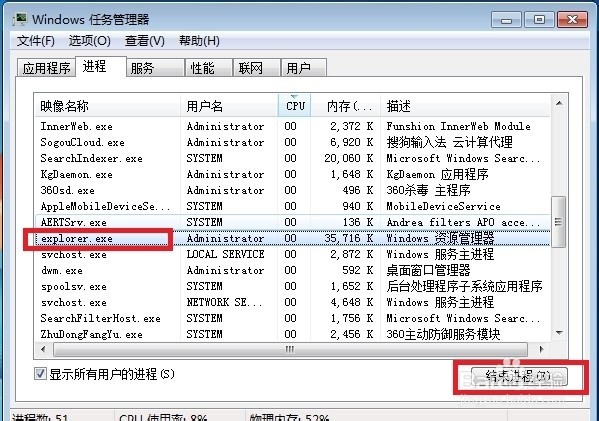599x421 pixels.
Task: Toggle 显示所有用户的进程 checkbox
Action: (x=40, y=374)
